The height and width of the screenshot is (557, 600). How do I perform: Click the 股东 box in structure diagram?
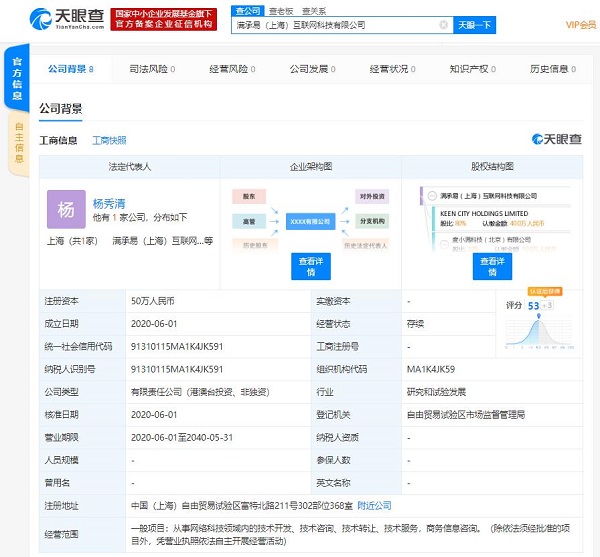249,196
